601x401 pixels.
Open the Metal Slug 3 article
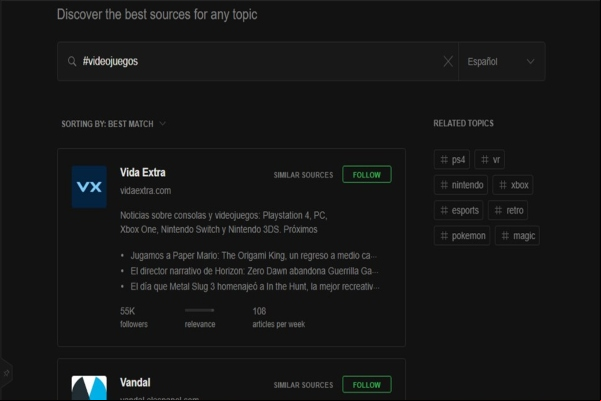[255, 287]
